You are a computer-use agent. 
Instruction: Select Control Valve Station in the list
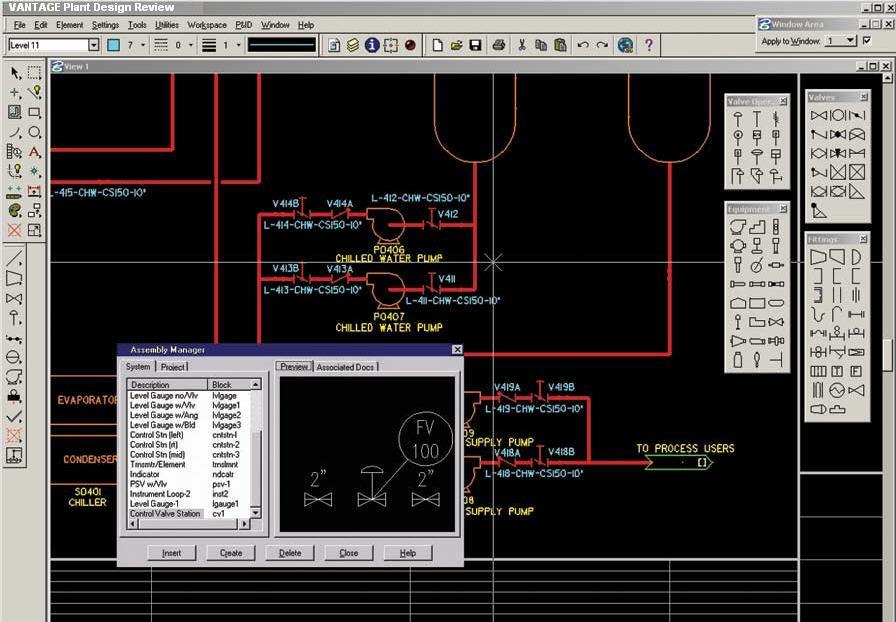[x=165, y=513]
